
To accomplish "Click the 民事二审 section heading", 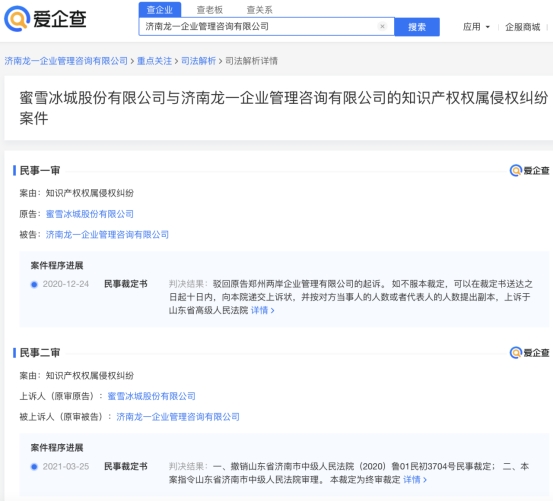I will coord(40,353).
